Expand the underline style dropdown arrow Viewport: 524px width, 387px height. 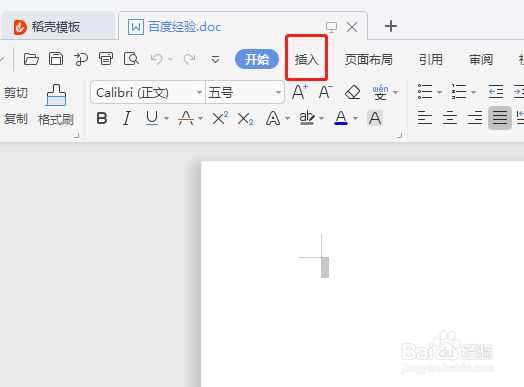click(166, 118)
